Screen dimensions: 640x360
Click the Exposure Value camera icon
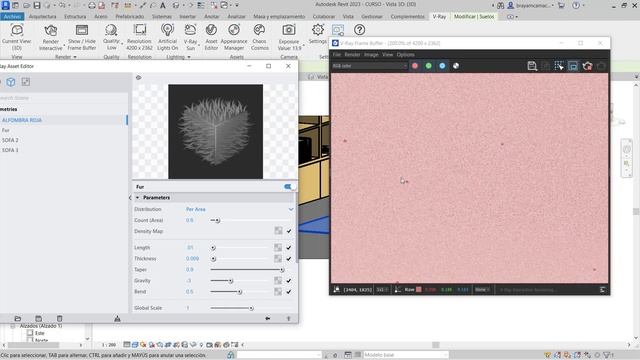point(289,30)
